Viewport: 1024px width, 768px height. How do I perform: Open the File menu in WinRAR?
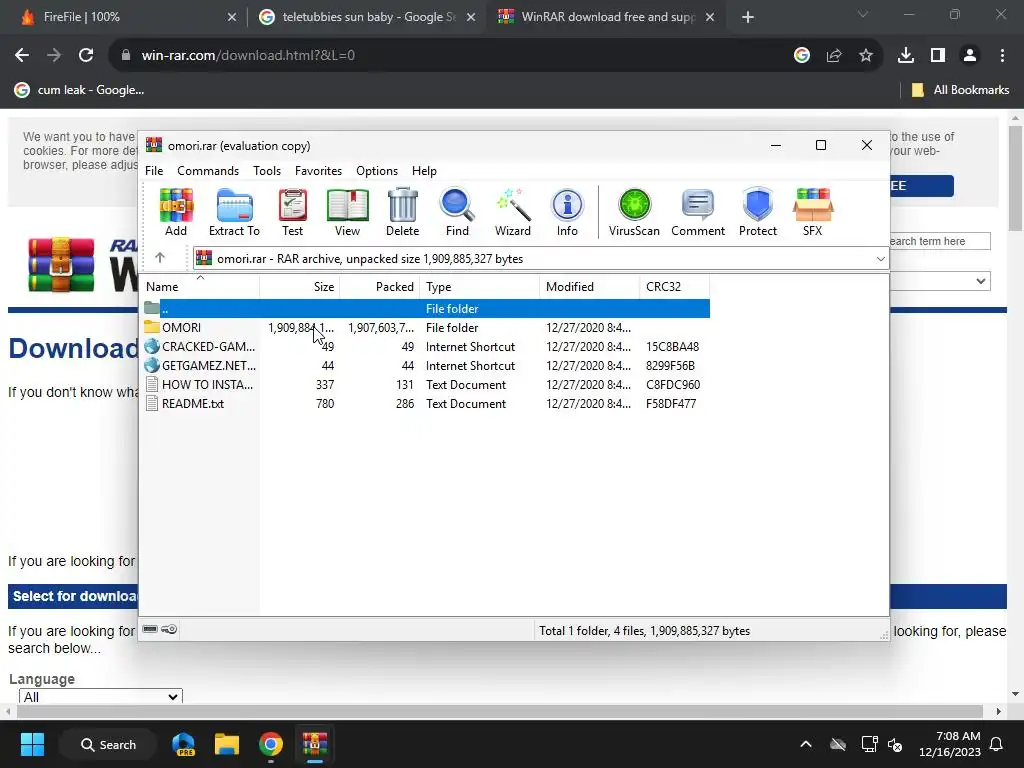point(154,170)
